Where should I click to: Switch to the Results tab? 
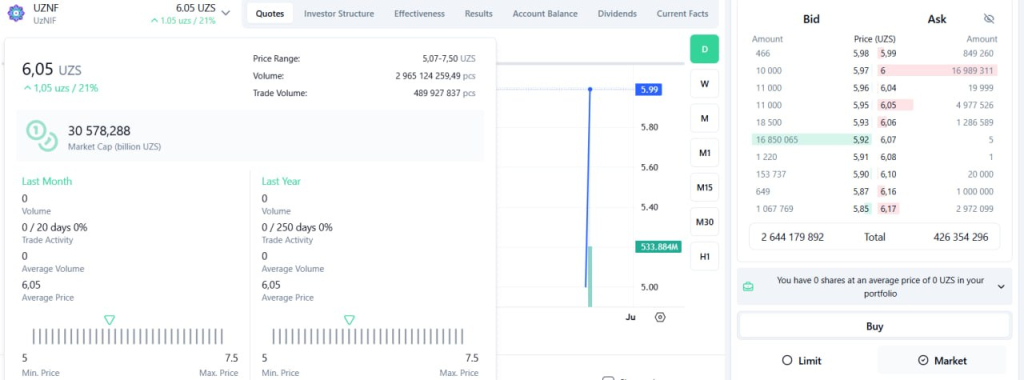pyautogui.click(x=479, y=14)
